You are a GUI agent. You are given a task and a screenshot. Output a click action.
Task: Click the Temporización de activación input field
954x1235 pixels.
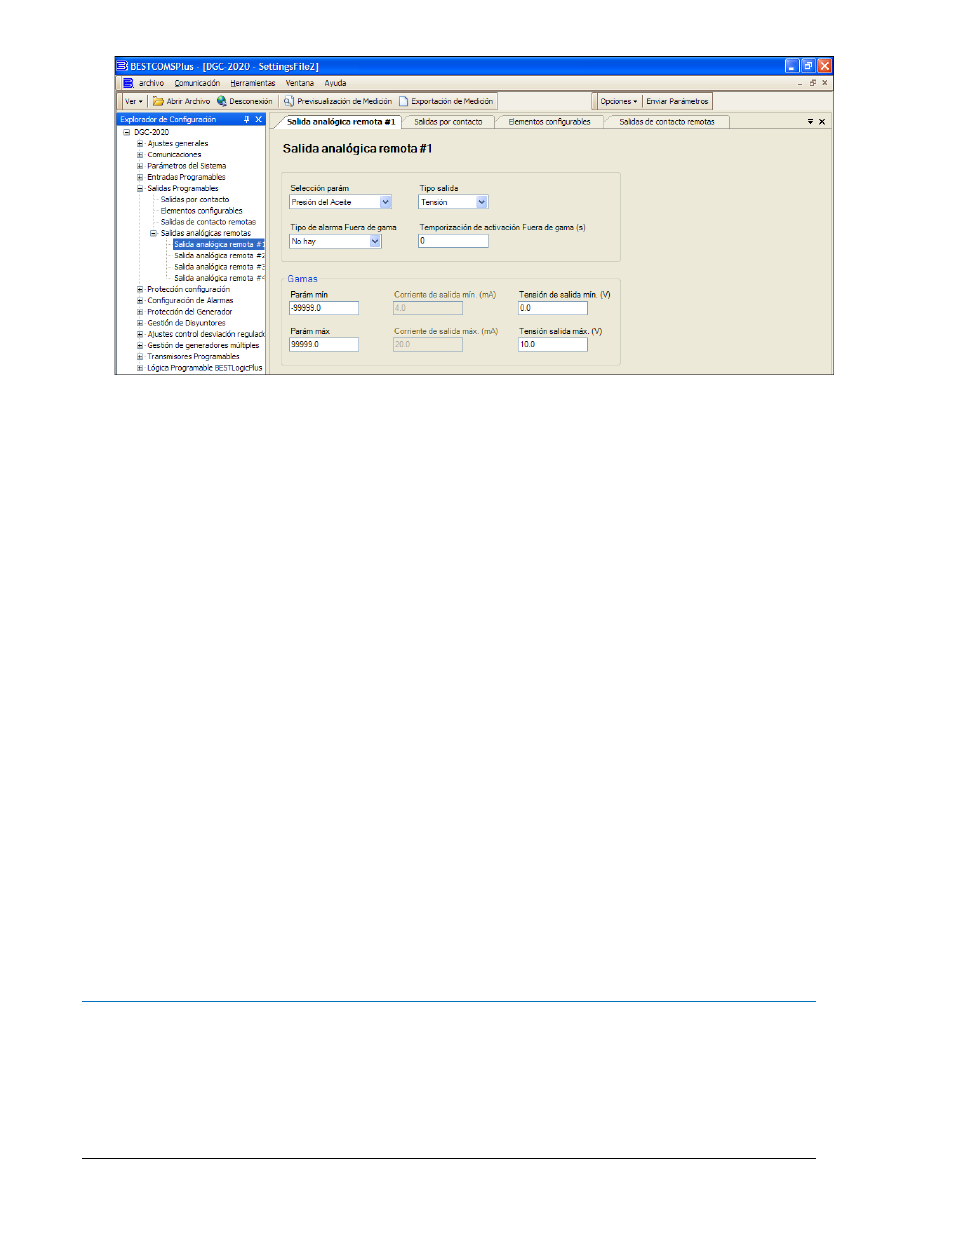click(453, 241)
